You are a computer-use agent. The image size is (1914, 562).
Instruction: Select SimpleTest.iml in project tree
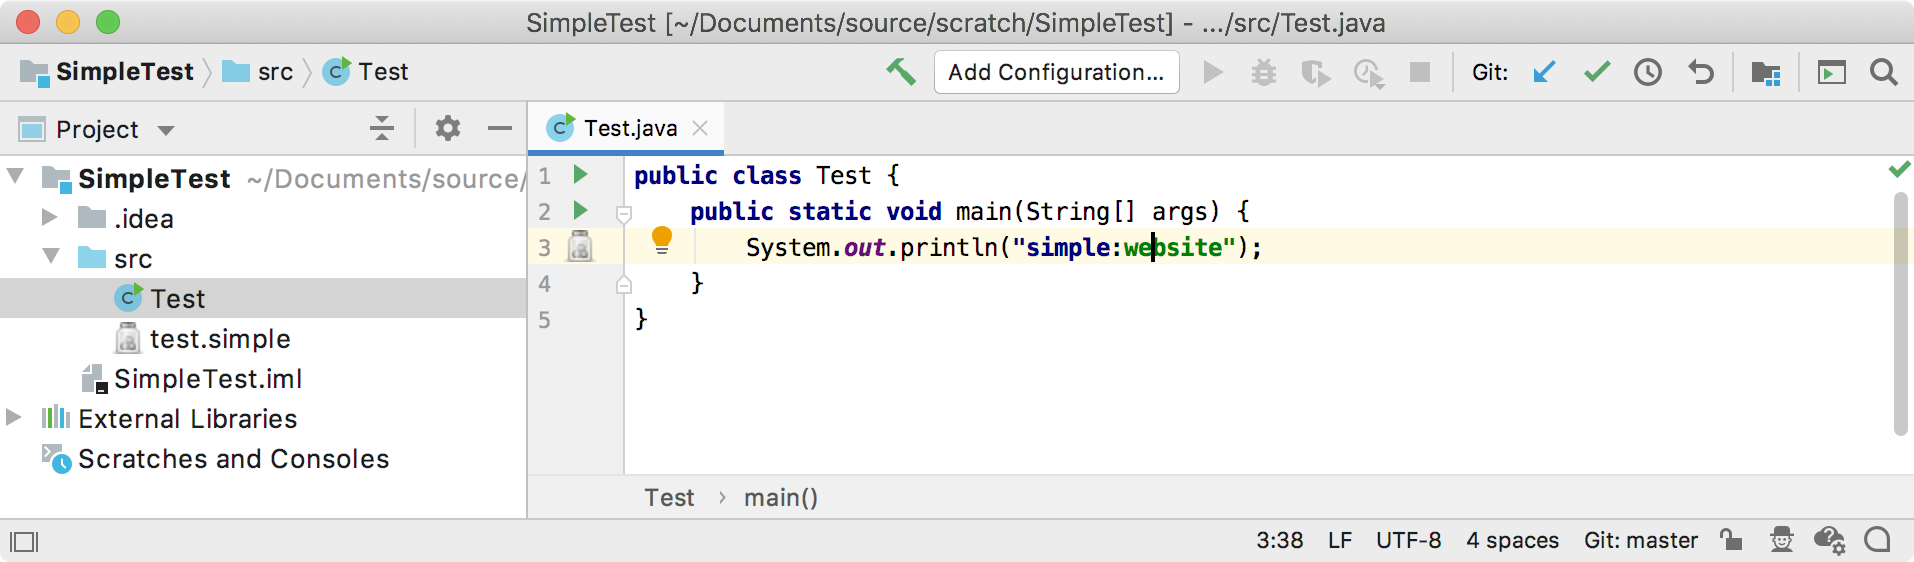click(263, 378)
